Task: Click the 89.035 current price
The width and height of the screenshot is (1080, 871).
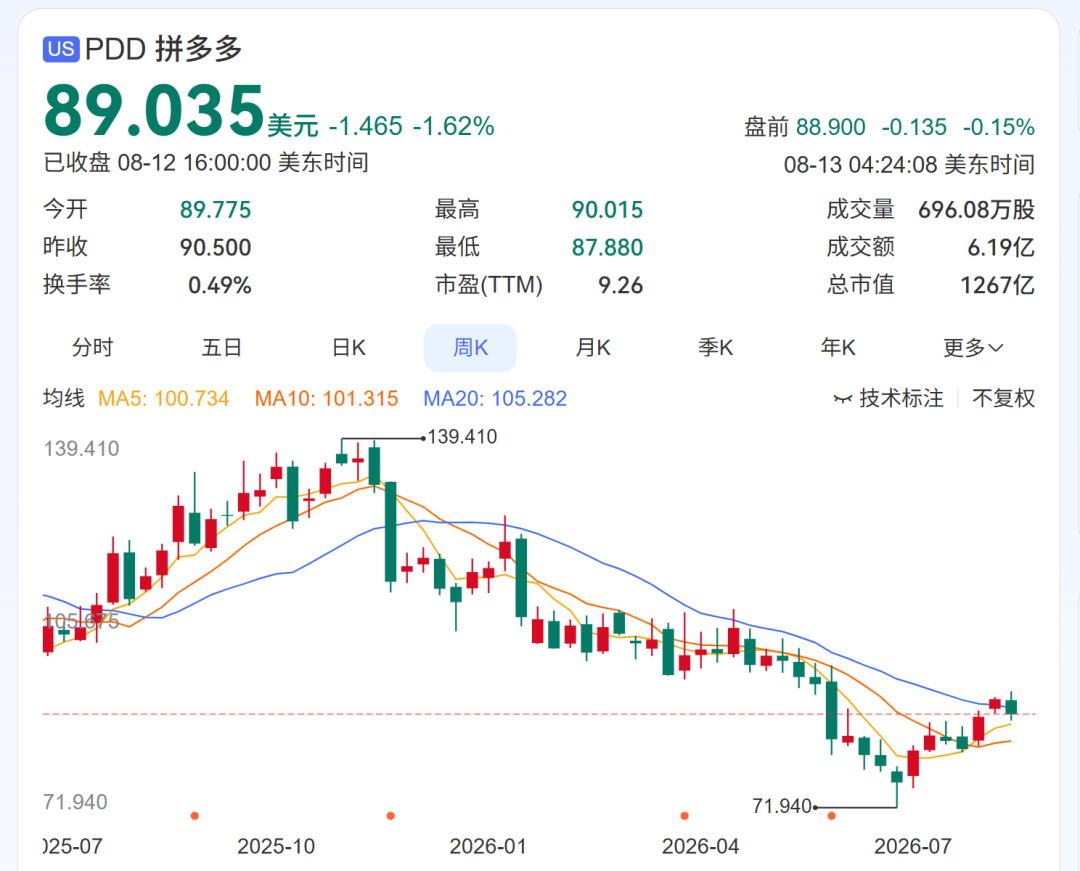Action: coord(154,110)
